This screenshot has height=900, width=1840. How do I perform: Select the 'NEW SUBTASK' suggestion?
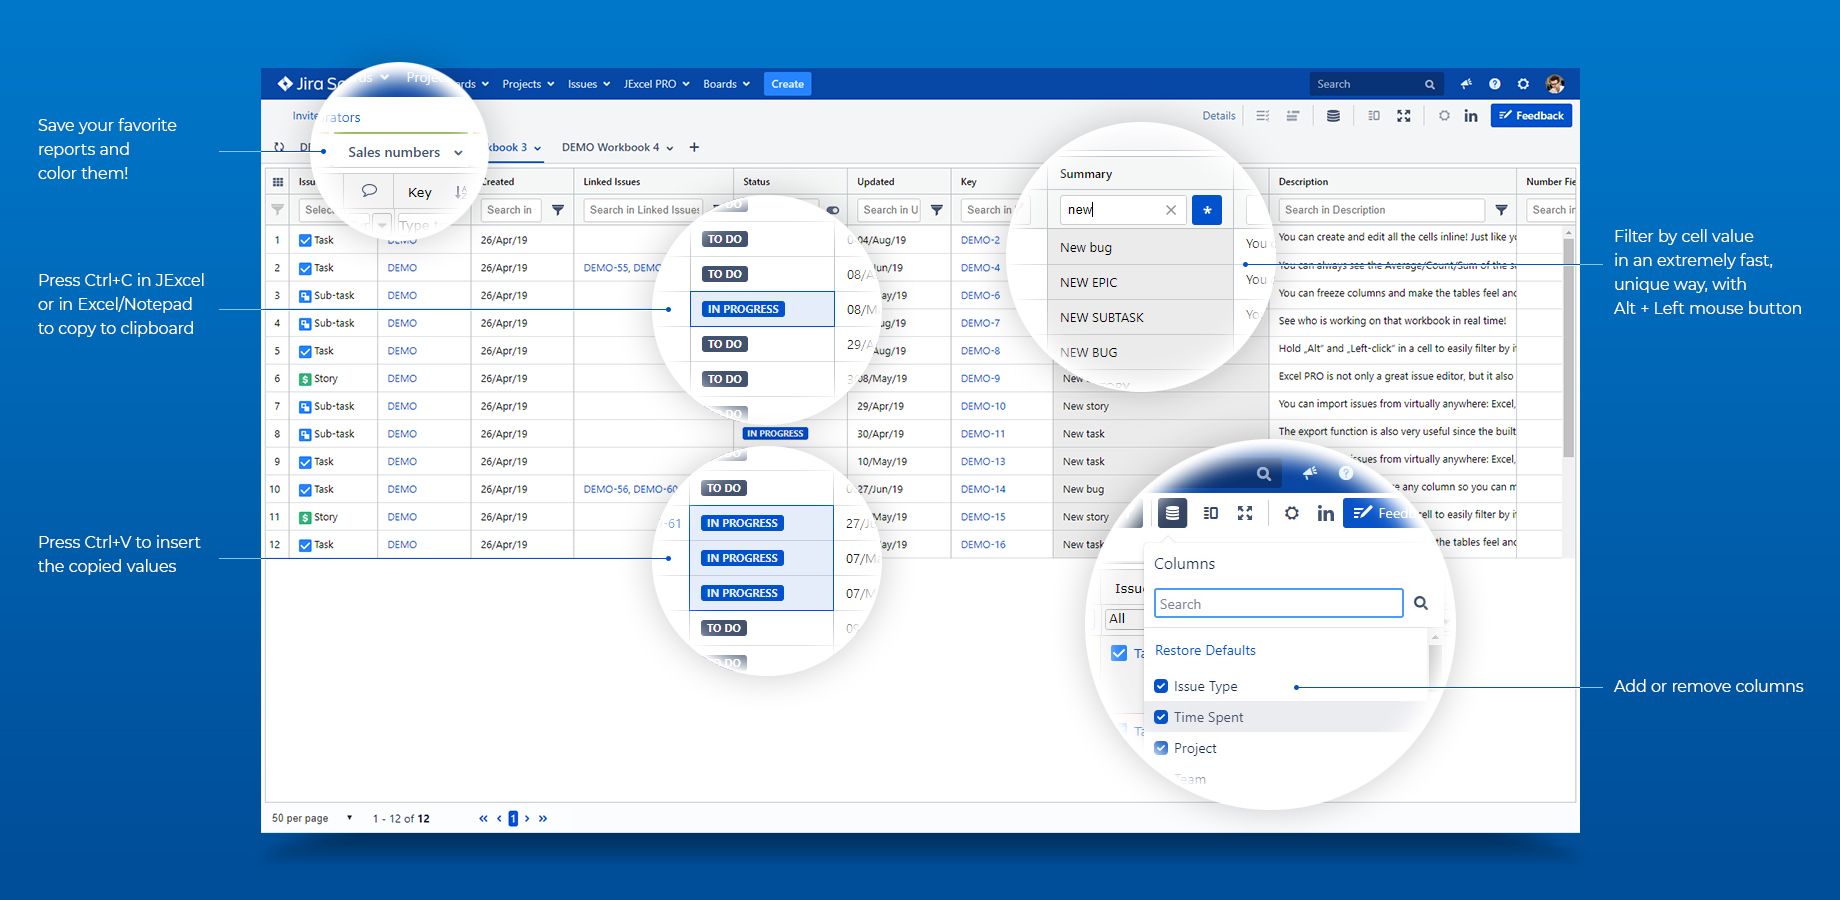pyautogui.click(x=1102, y=317)
